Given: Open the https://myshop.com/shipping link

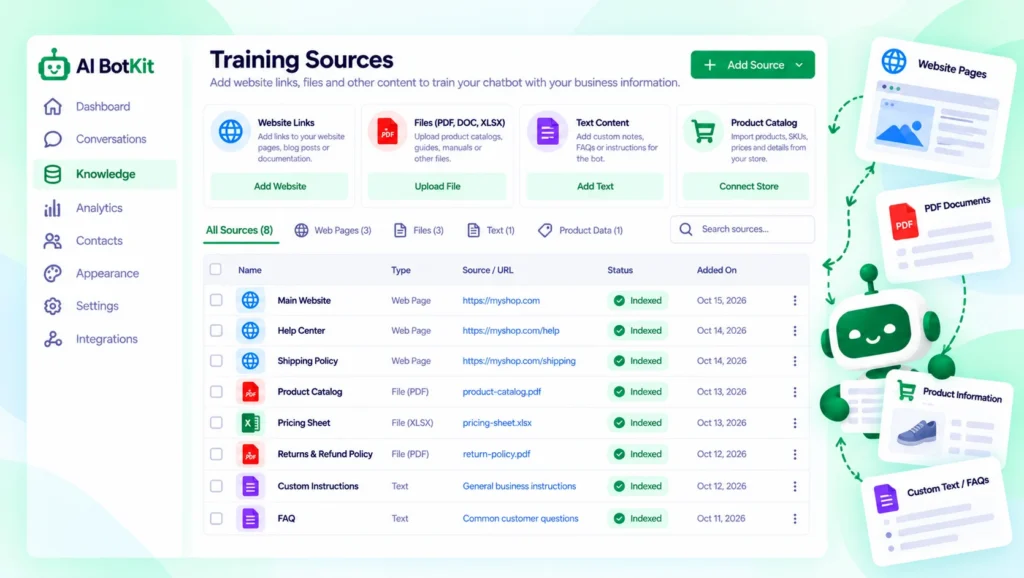Looking at the screenshot, I should 519,361.
